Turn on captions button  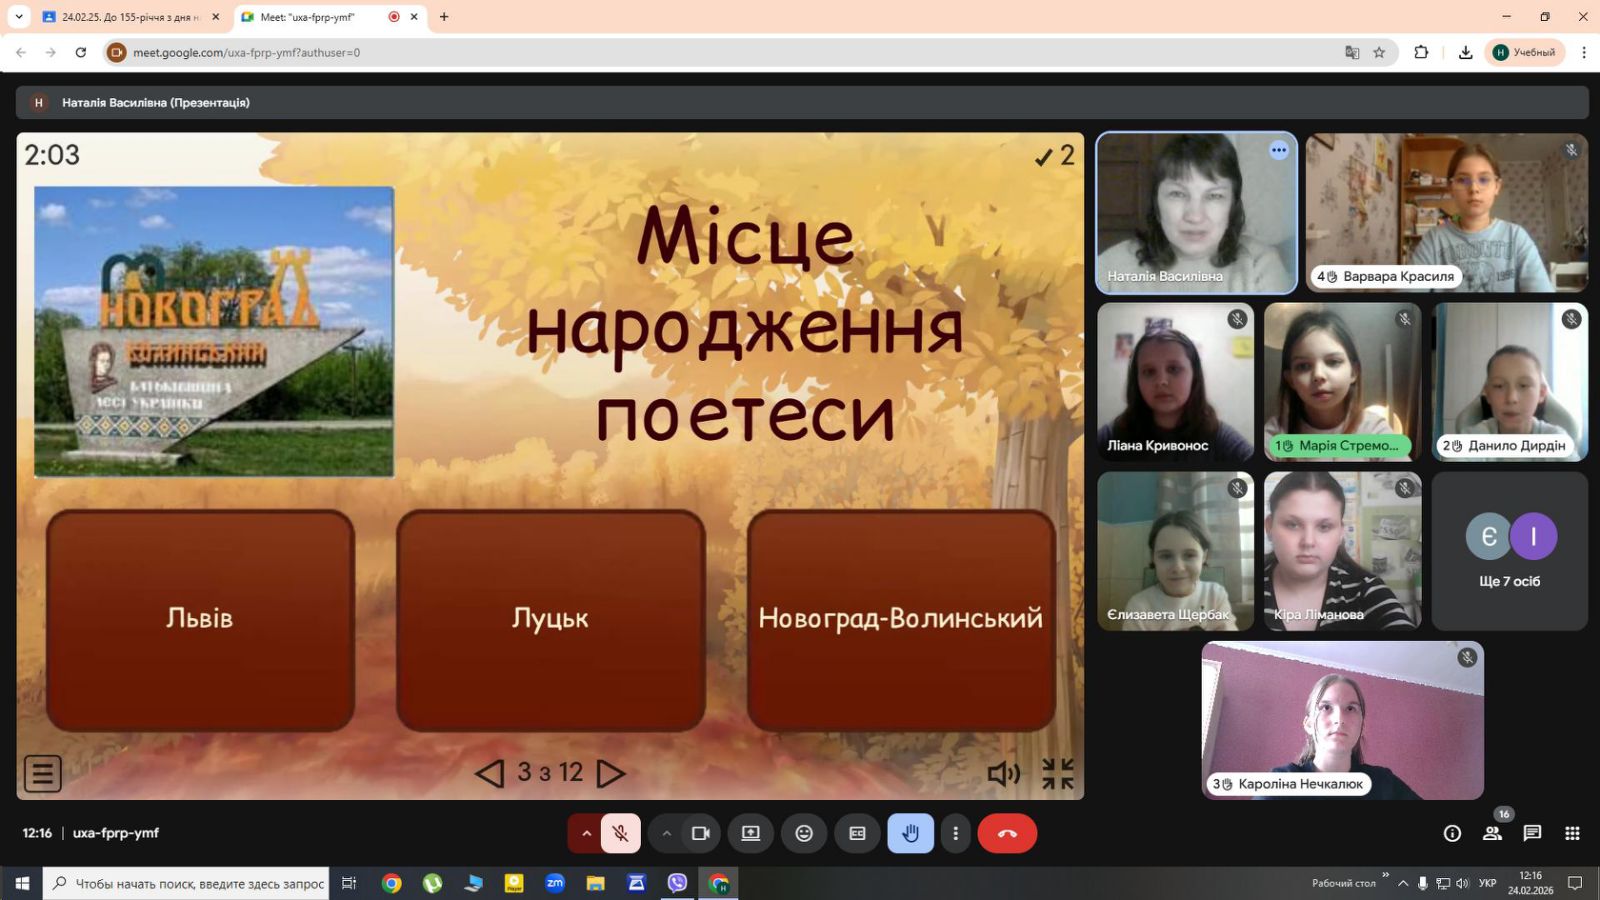tap(857, 833)
